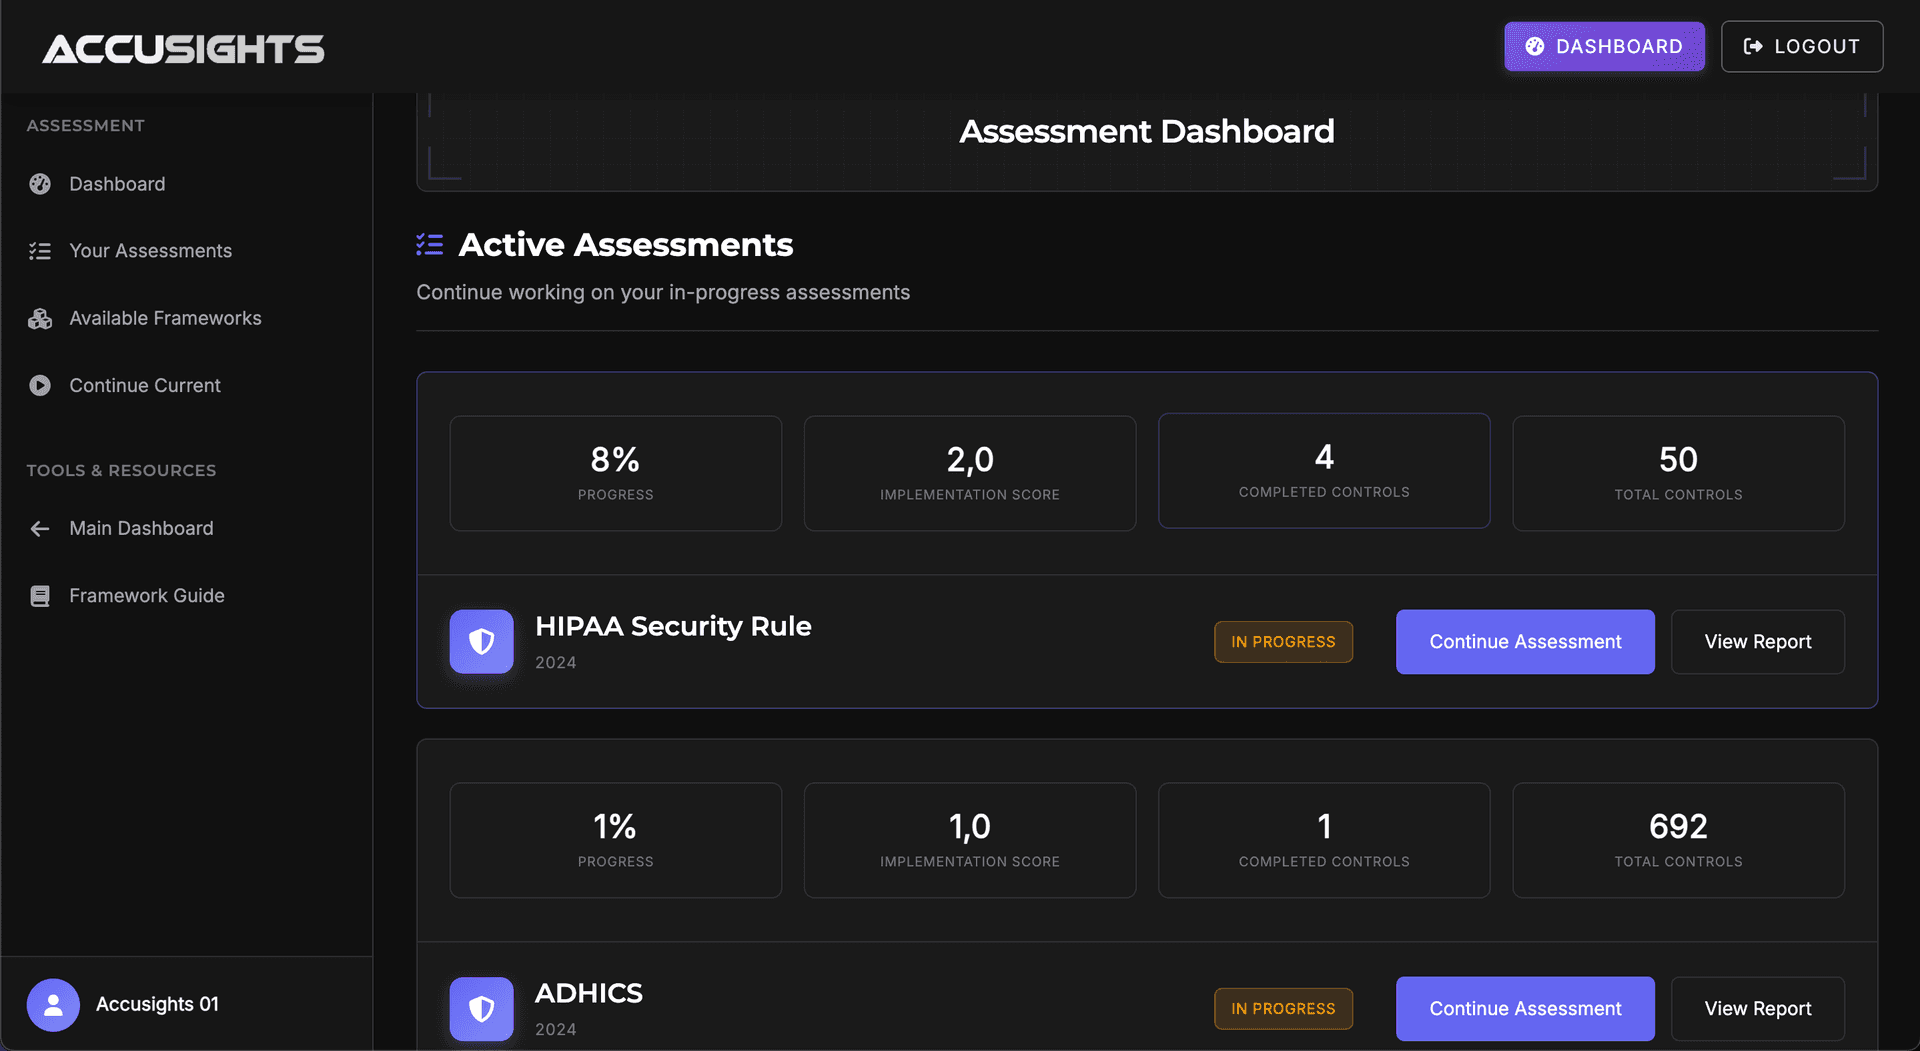Click the back arrow beside Main Dashboard

[40, 528]
